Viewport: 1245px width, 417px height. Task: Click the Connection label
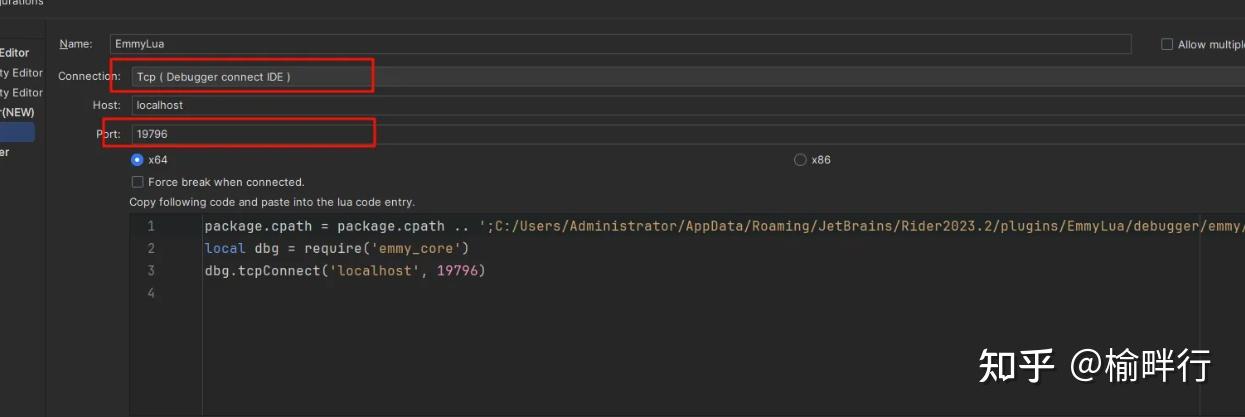pos(89,77)
